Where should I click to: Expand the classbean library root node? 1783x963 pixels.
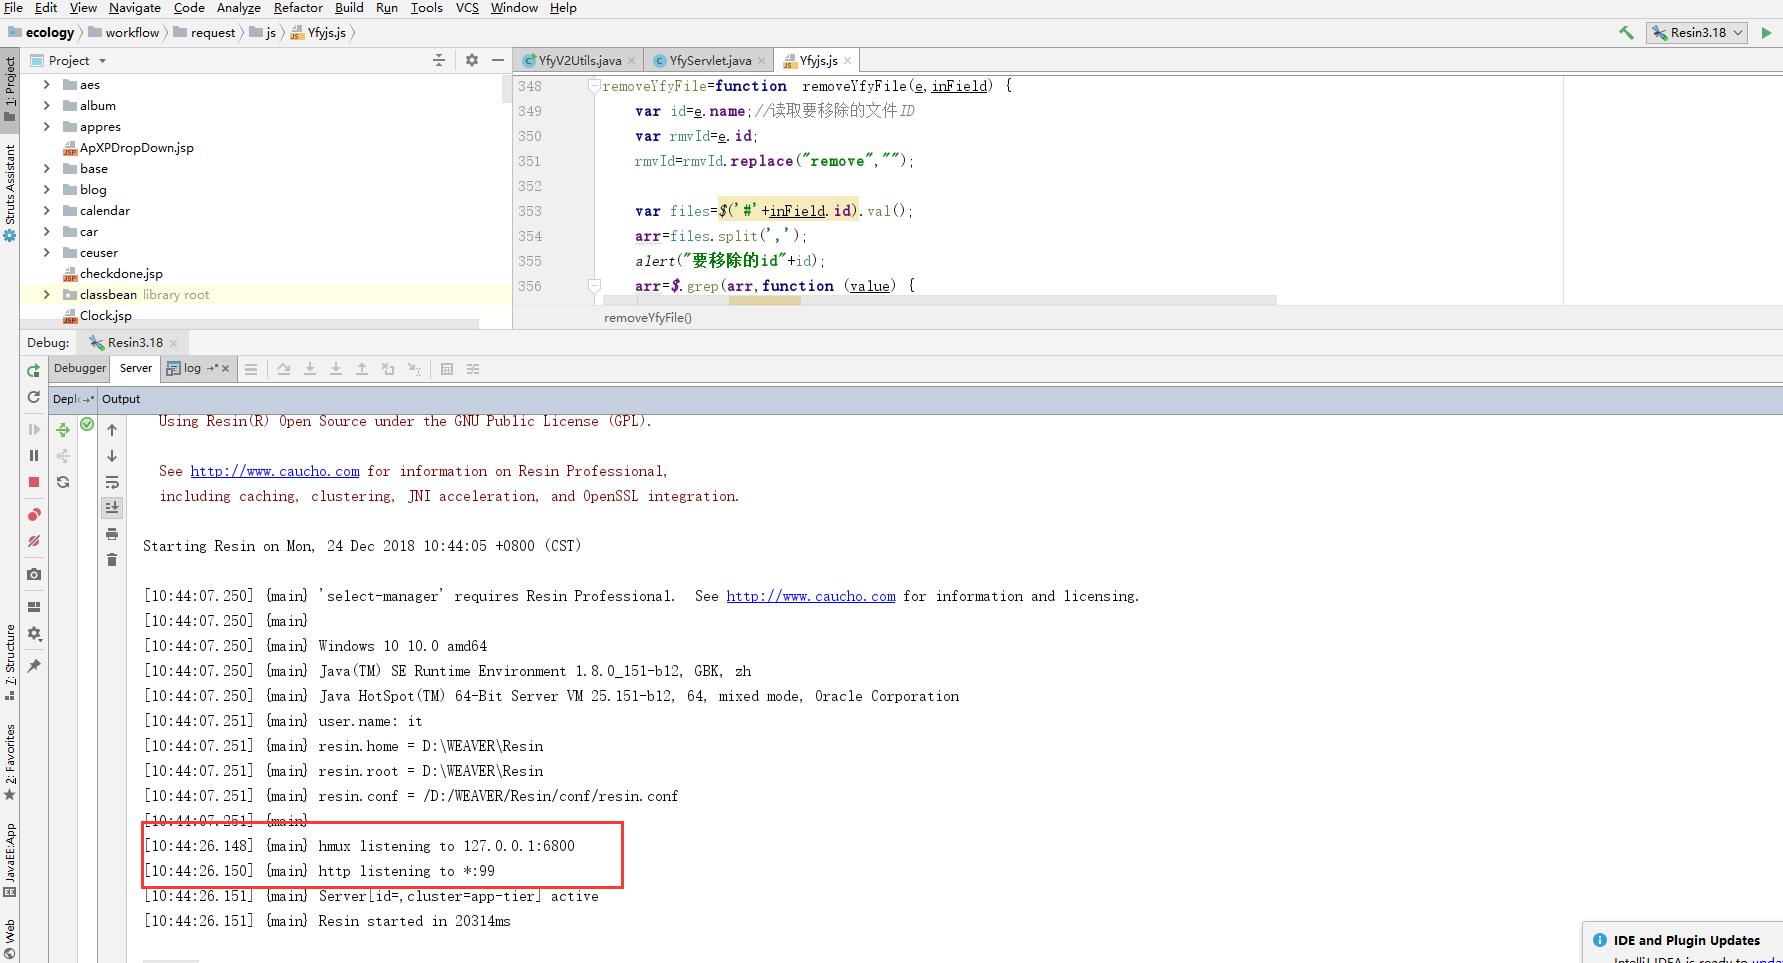point(46,294)
